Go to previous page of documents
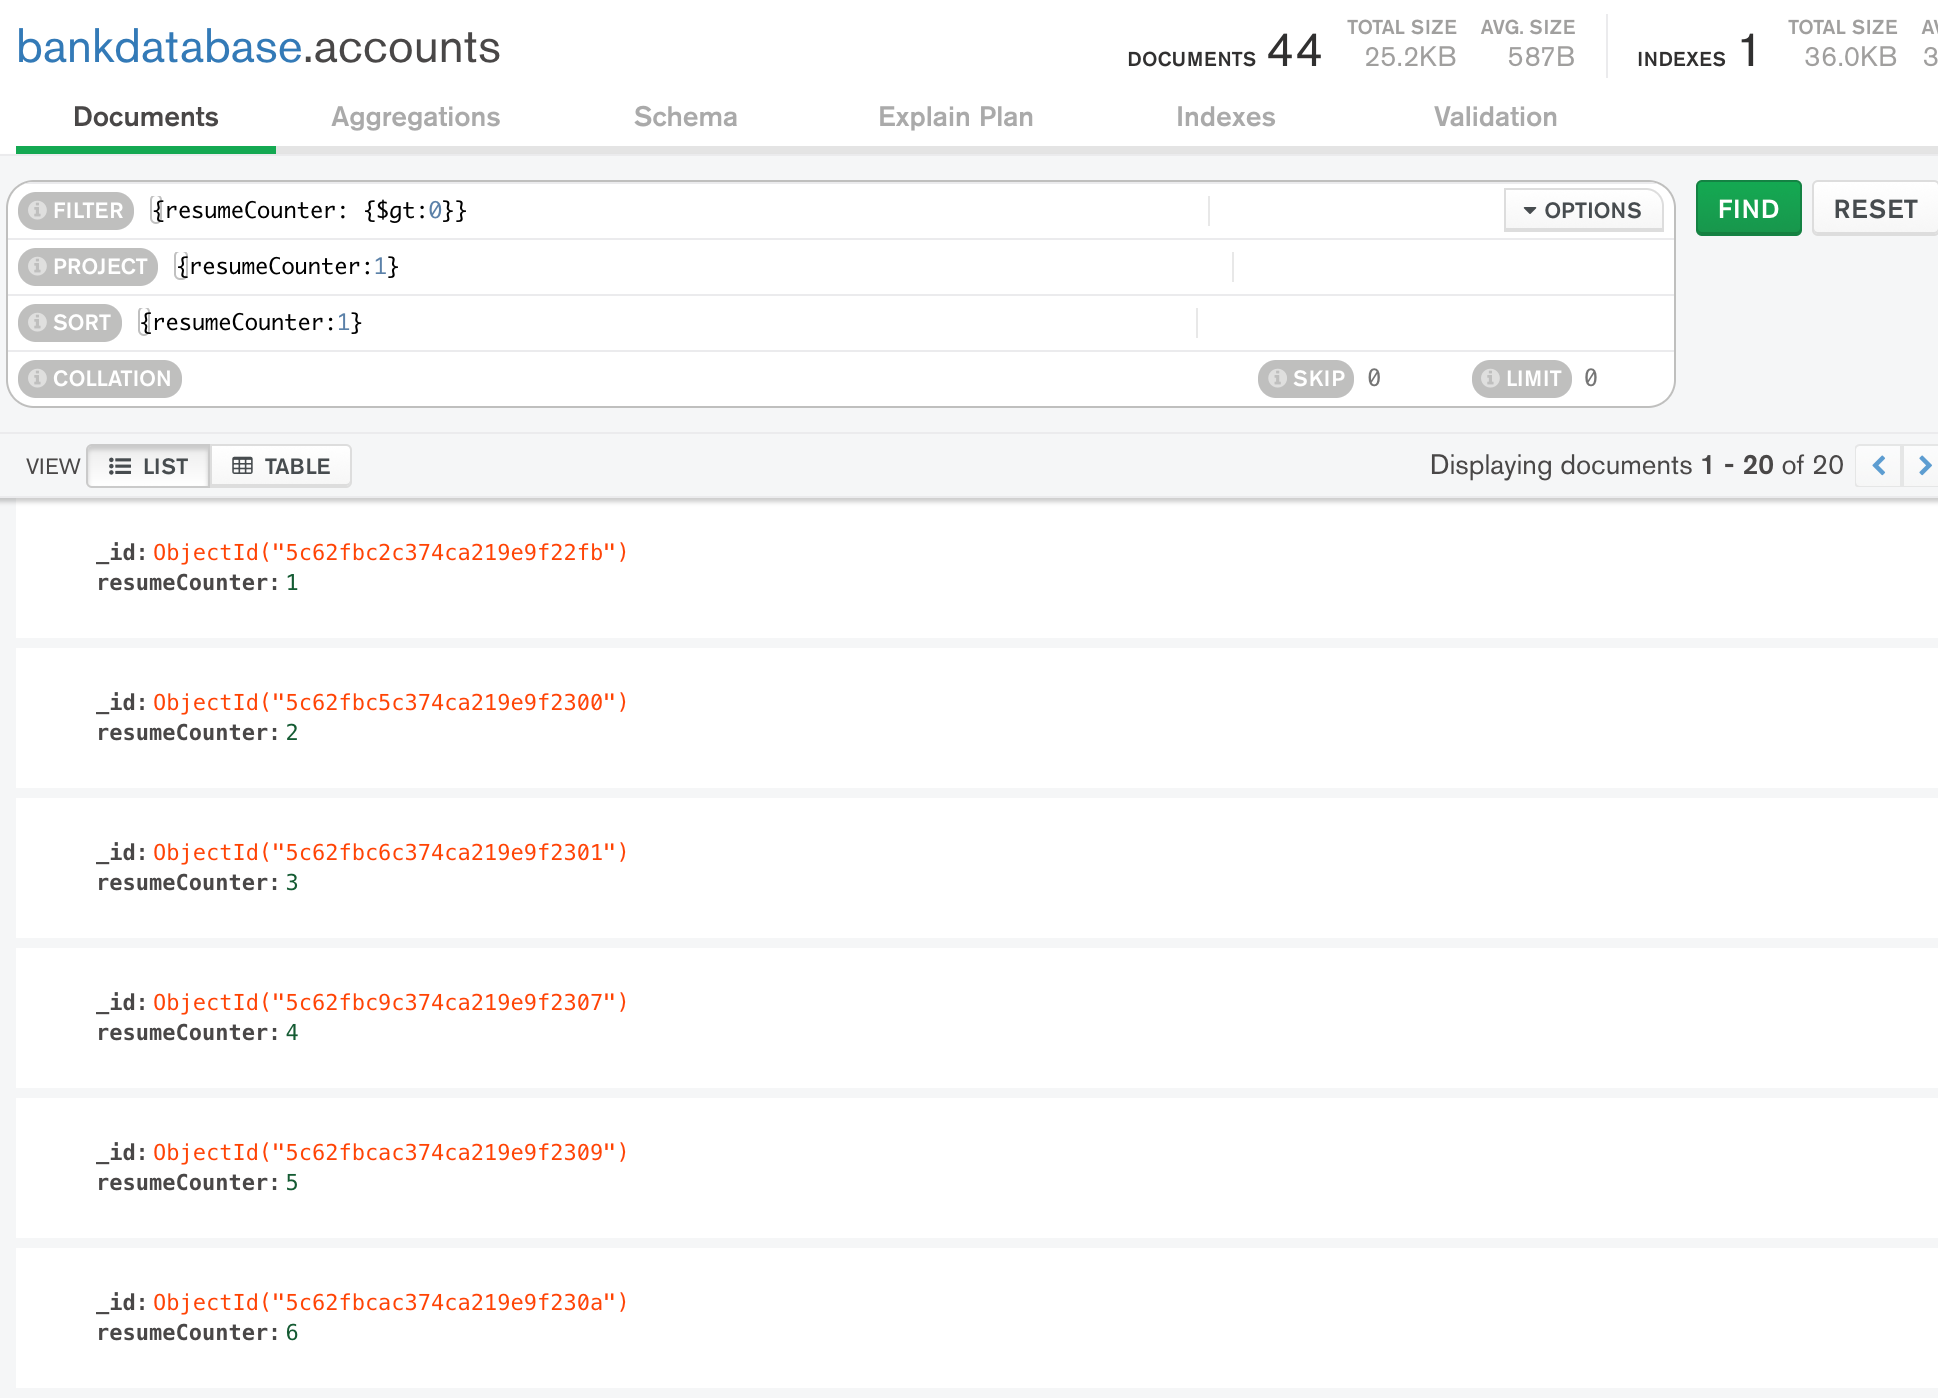 click(1879, 466)
